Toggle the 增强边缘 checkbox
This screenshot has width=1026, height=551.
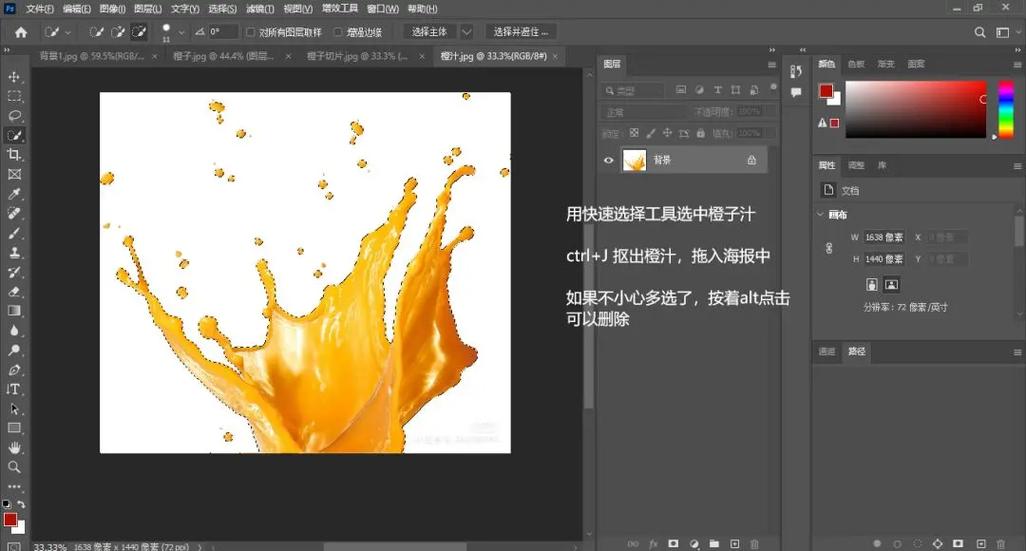(x=338, y=32)
